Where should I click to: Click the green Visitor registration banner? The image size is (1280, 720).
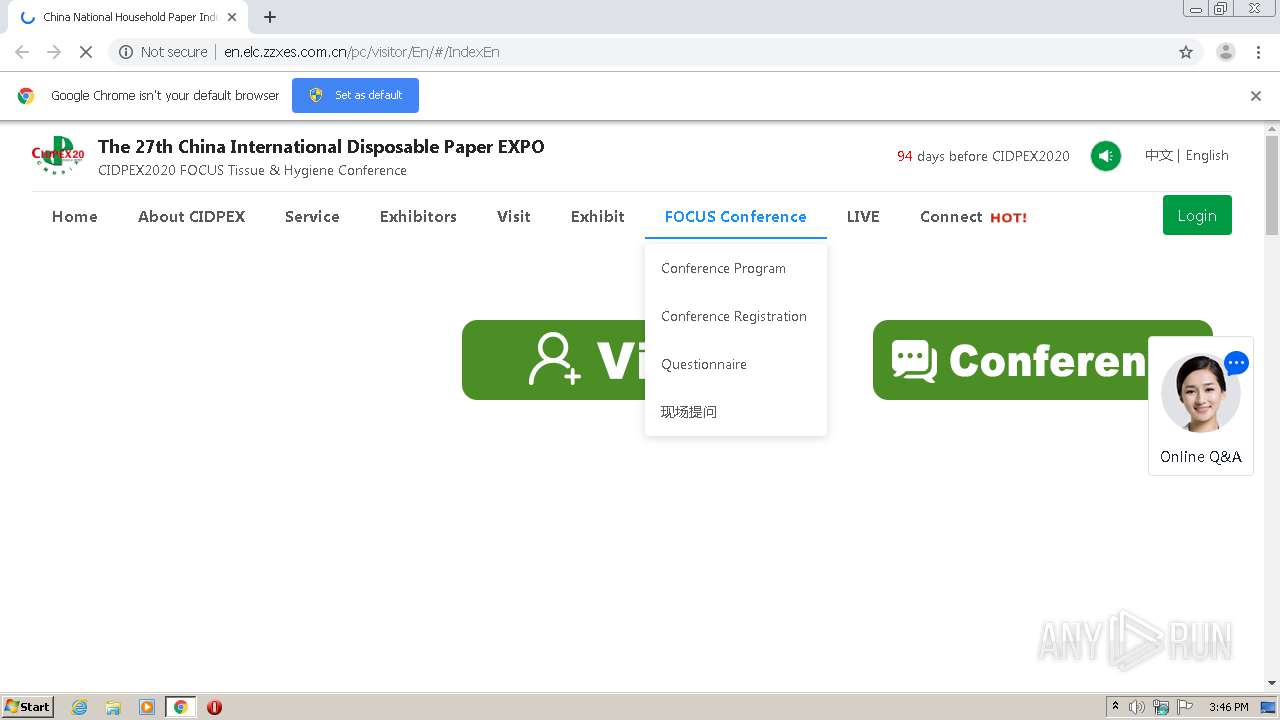point(553,360)
